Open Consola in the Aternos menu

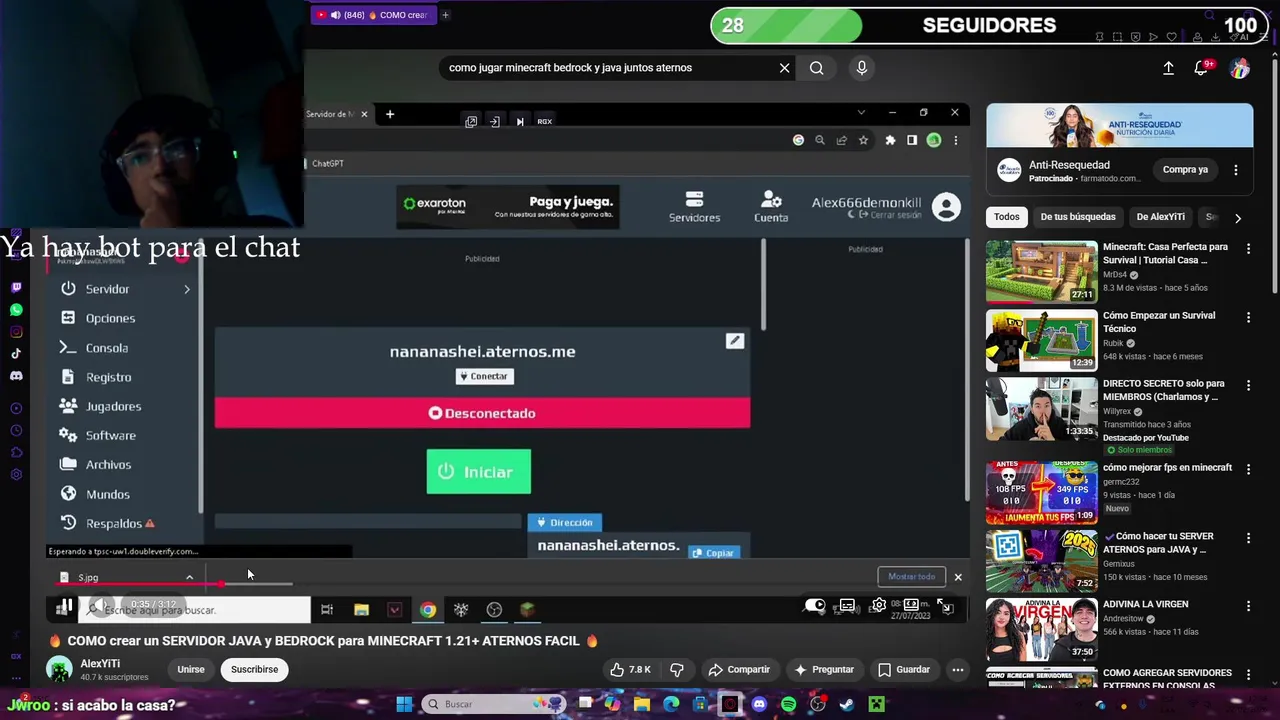coord(106,348)
